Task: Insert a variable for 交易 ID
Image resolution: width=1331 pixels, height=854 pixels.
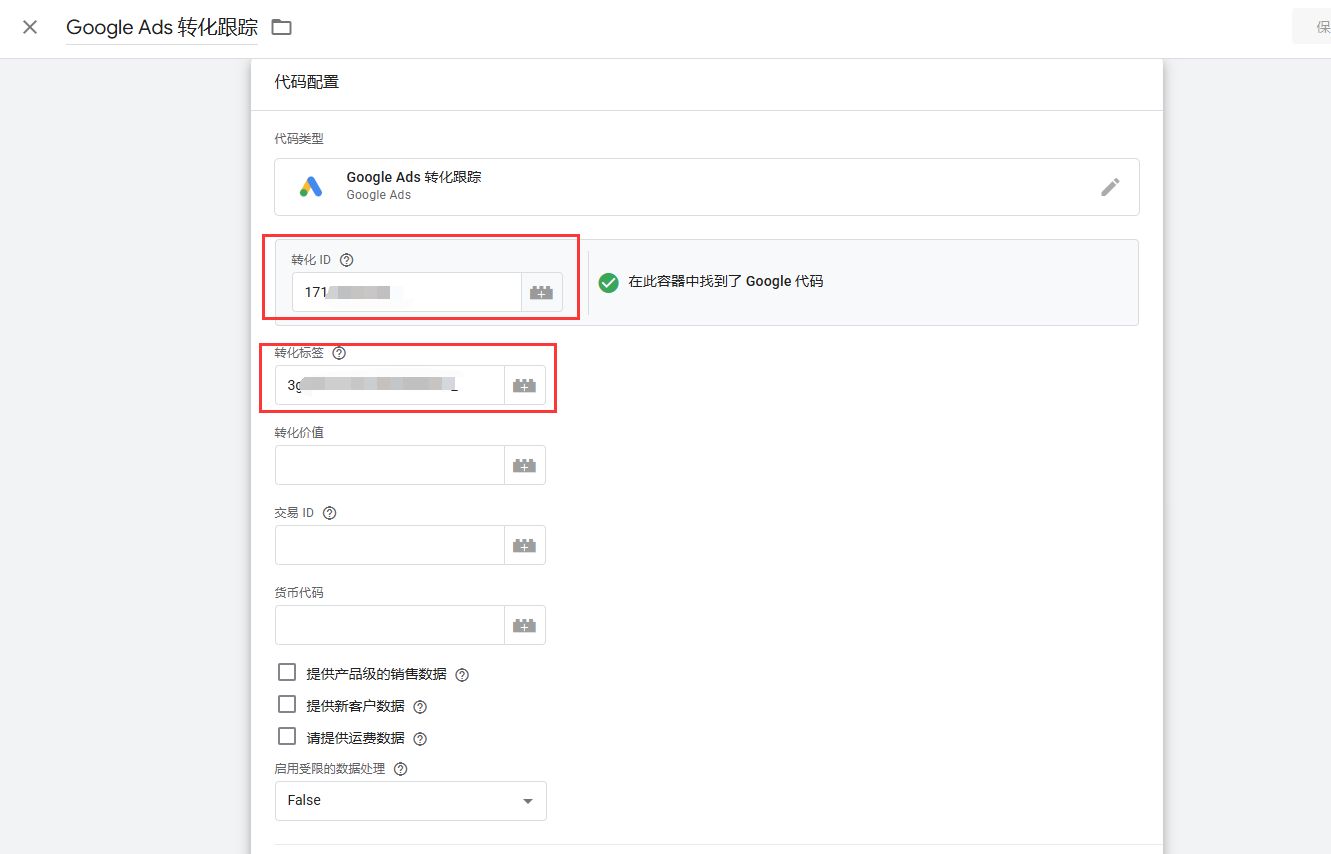Action: [x=525, y=545]
